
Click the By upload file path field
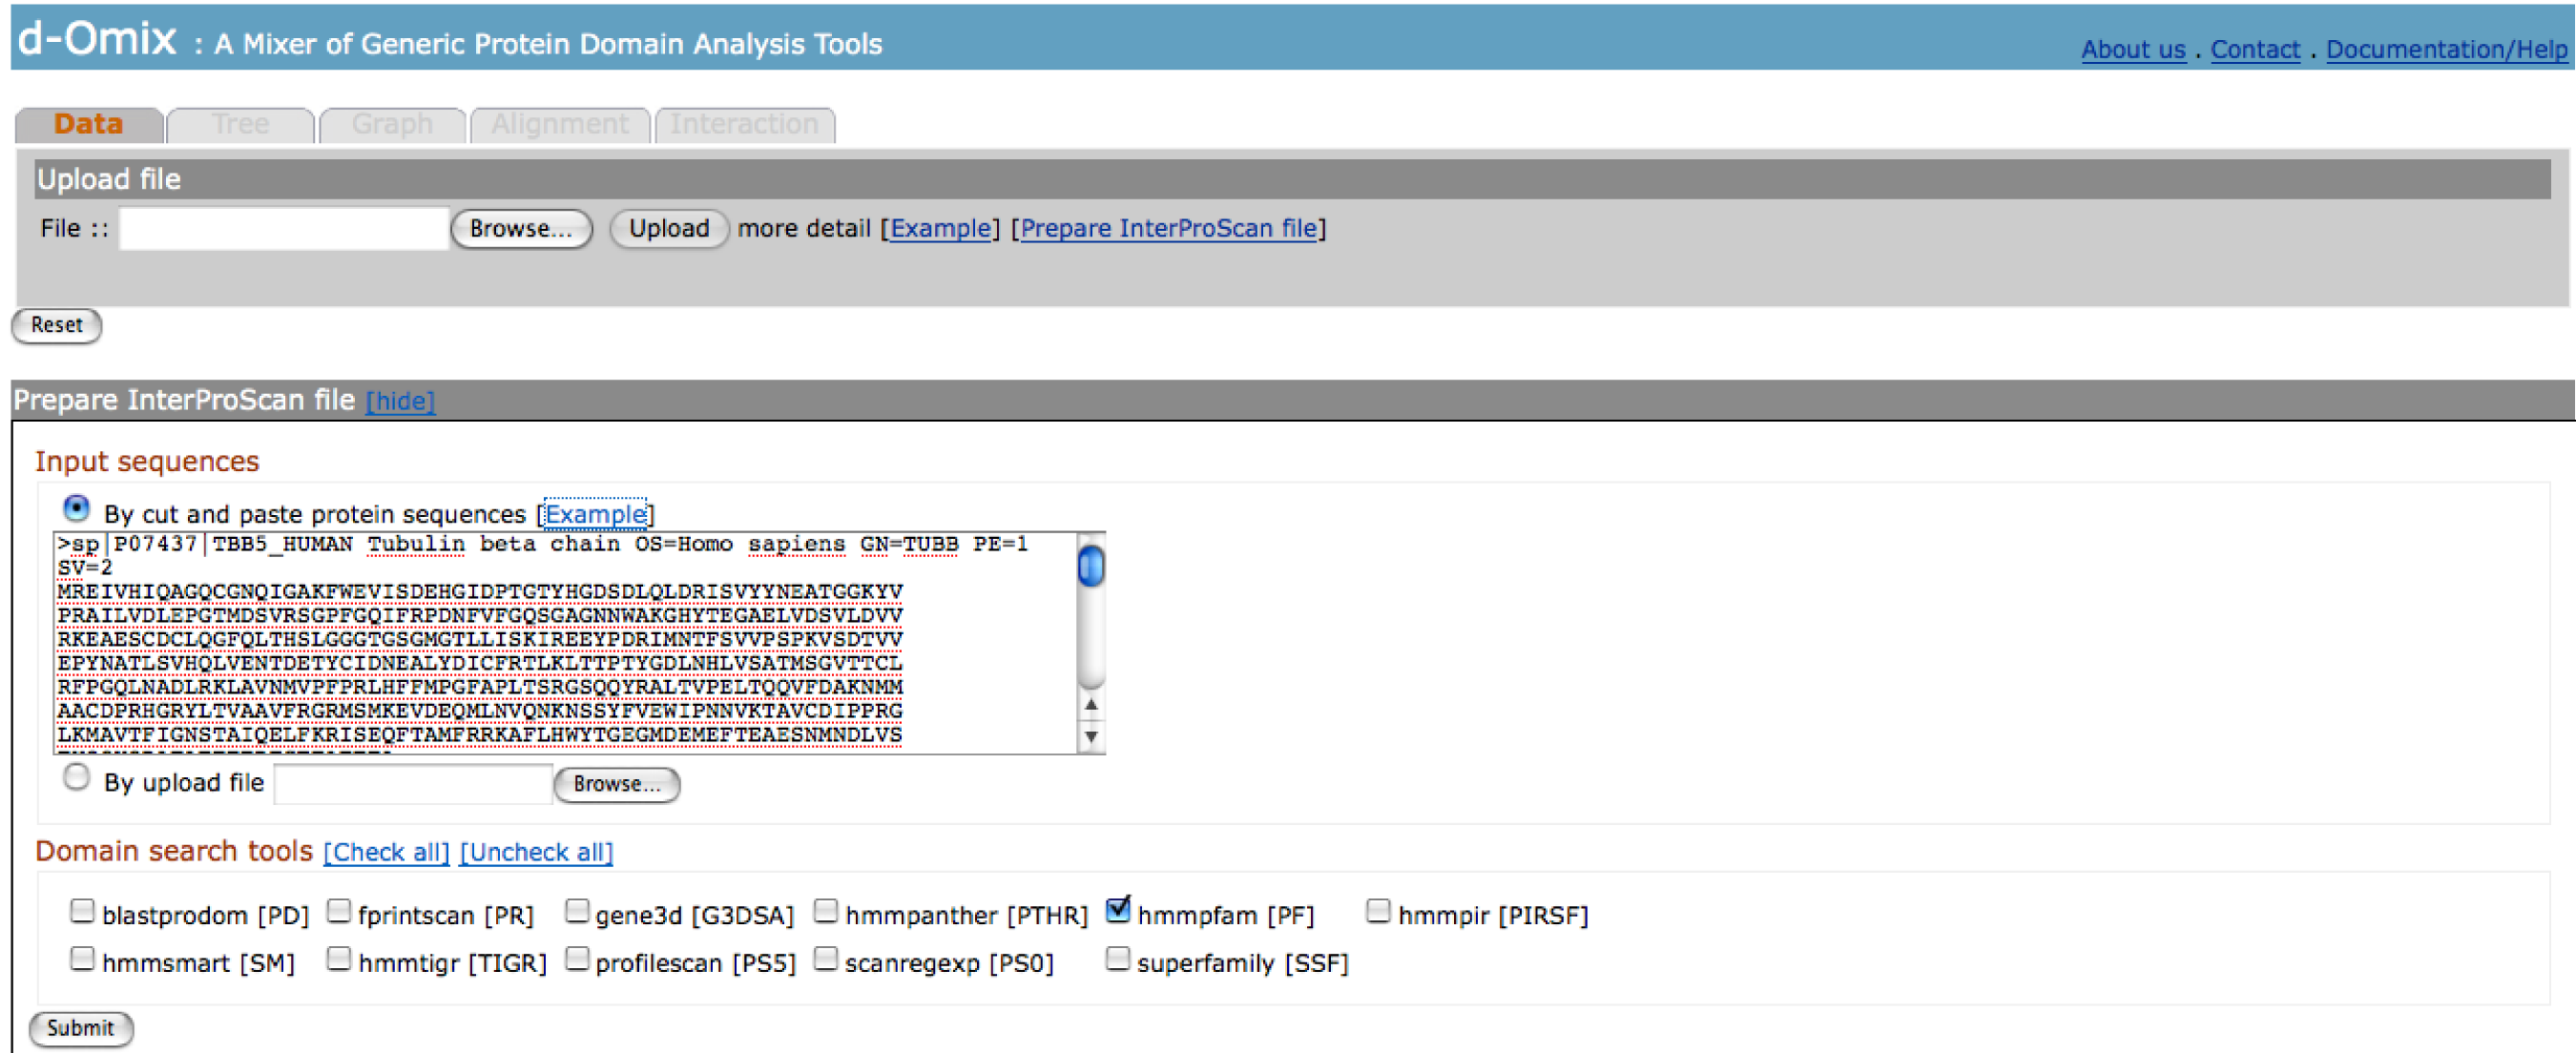click(x=413, y=784)
